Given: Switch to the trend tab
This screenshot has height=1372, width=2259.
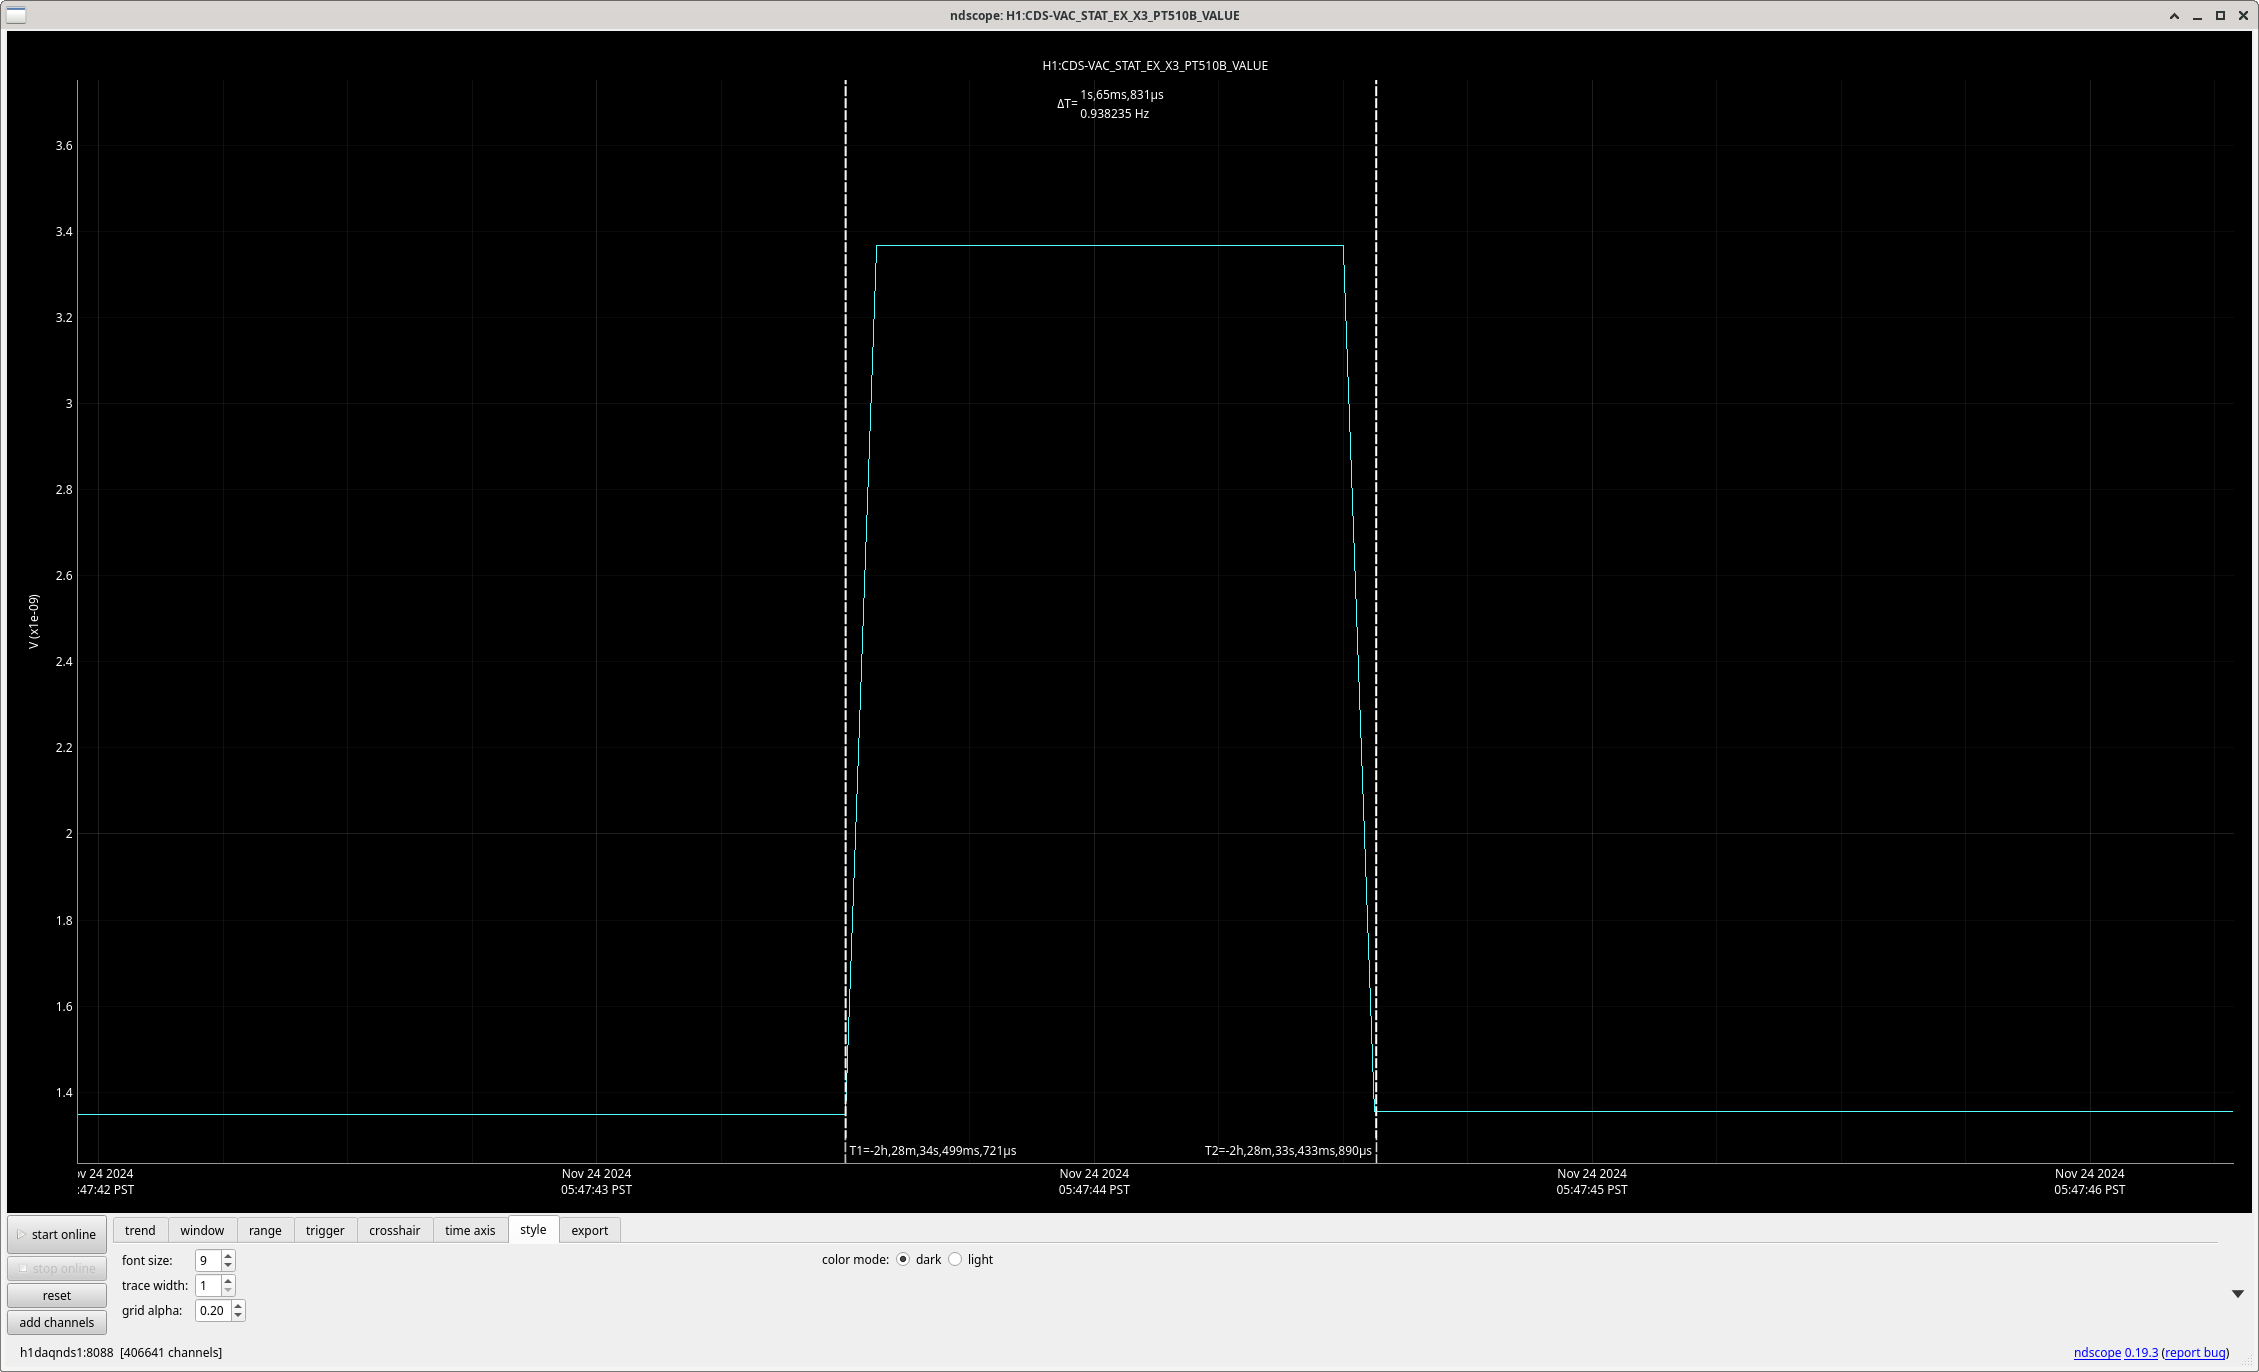Looking at the screenshot, I should [x=140, y=1230].
